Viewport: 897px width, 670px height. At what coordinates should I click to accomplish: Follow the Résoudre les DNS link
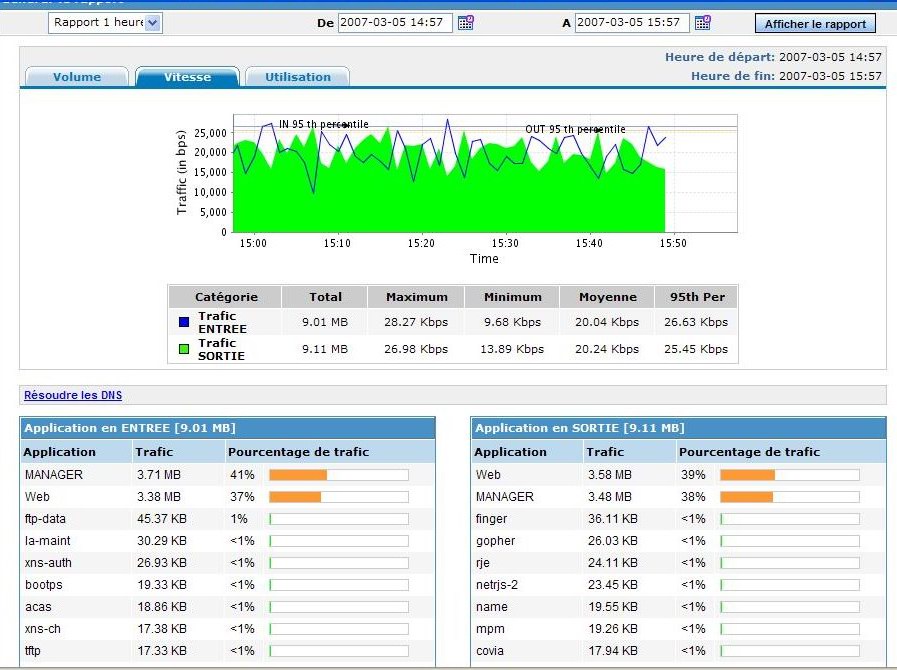[73, 395]
